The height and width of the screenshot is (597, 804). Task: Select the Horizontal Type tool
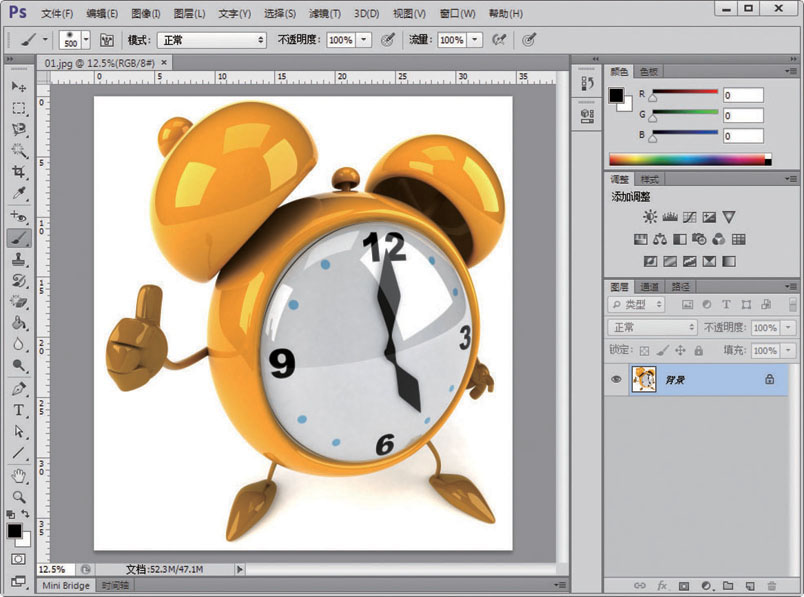(18, 410)
